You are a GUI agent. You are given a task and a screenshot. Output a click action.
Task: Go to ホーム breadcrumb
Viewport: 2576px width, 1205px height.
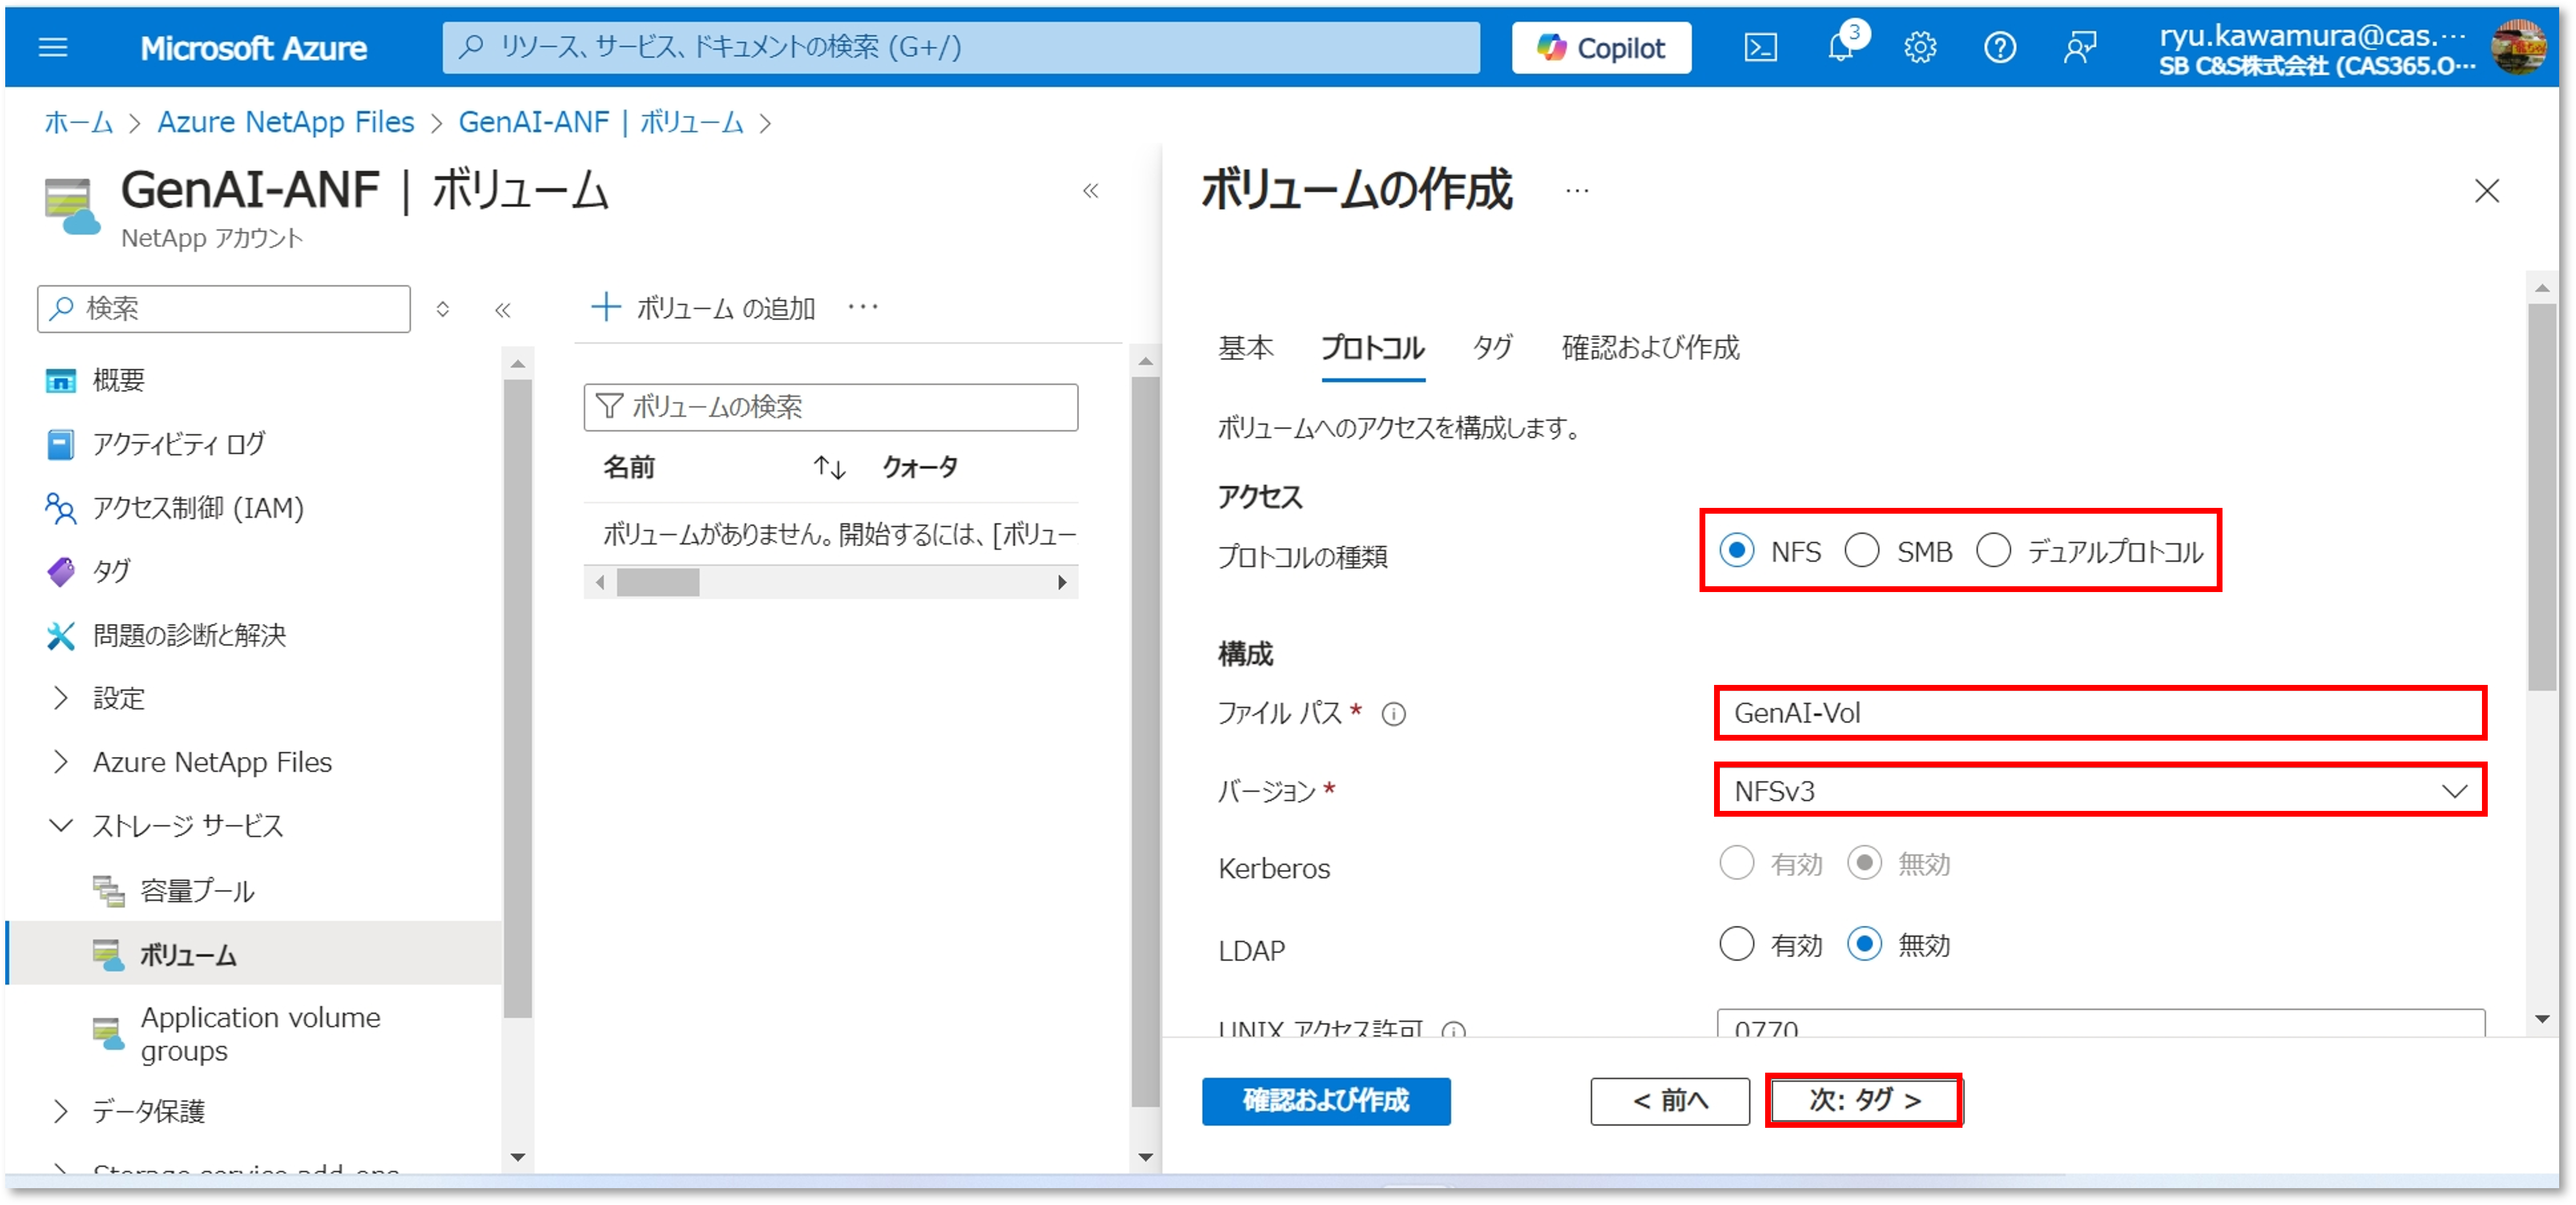click(78, 122)
